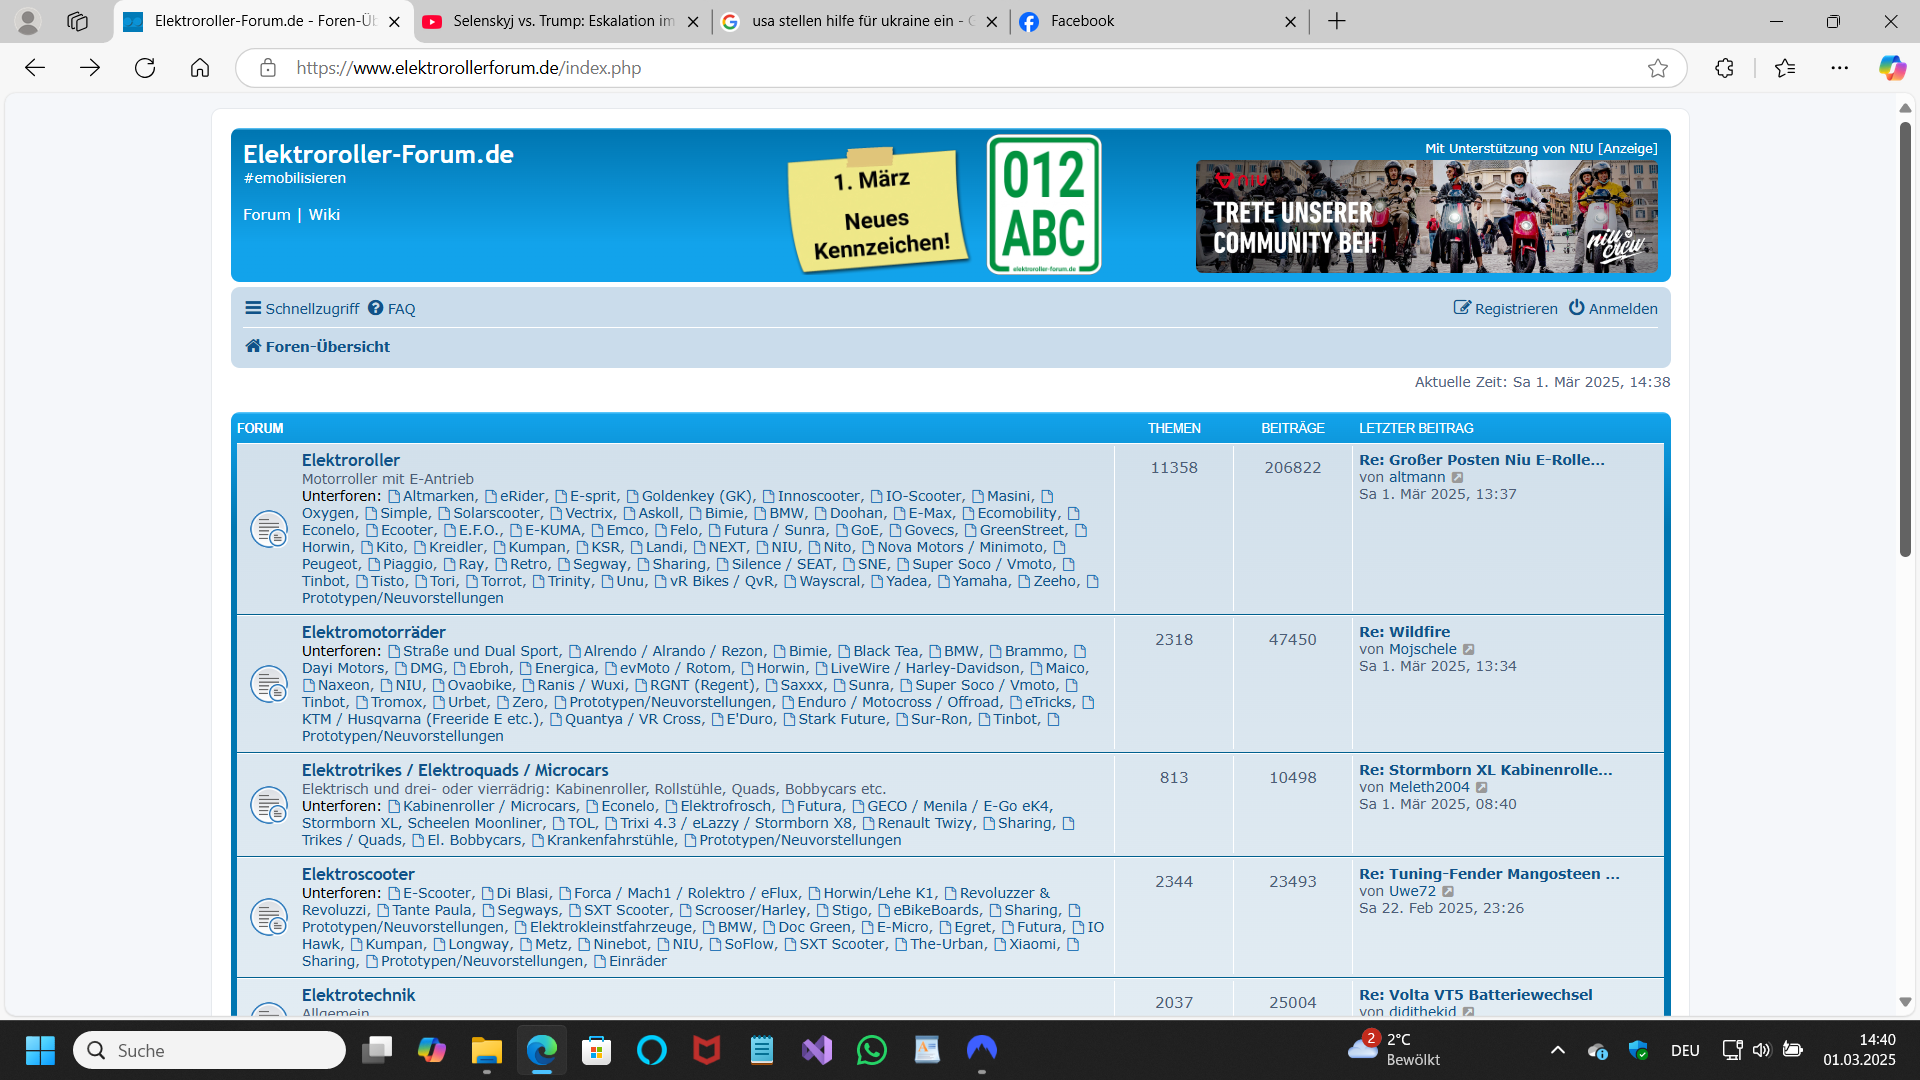
Task: Click the NIU community banner advertisement
Action: pos(1426,216)
